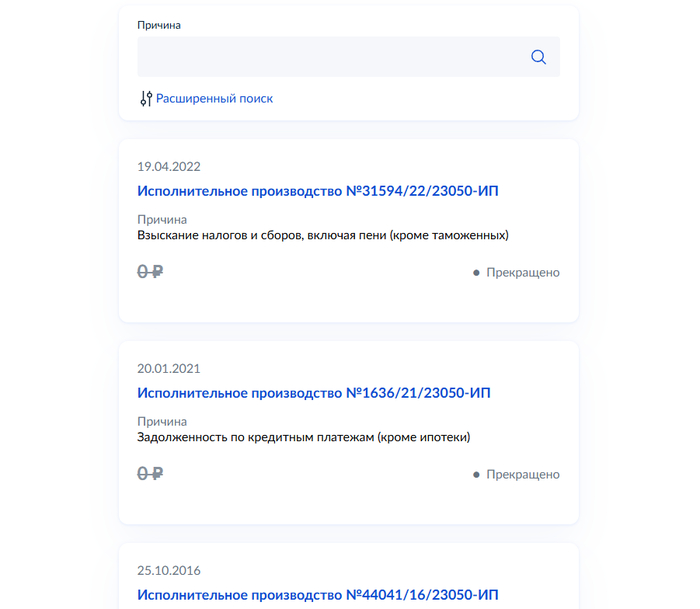The height and width of the screenshot is (609, 700).
Task: Open Исполнительное производство №44041/16/23050-ИП
Action: pyautogui.click(x=318, y=595)
